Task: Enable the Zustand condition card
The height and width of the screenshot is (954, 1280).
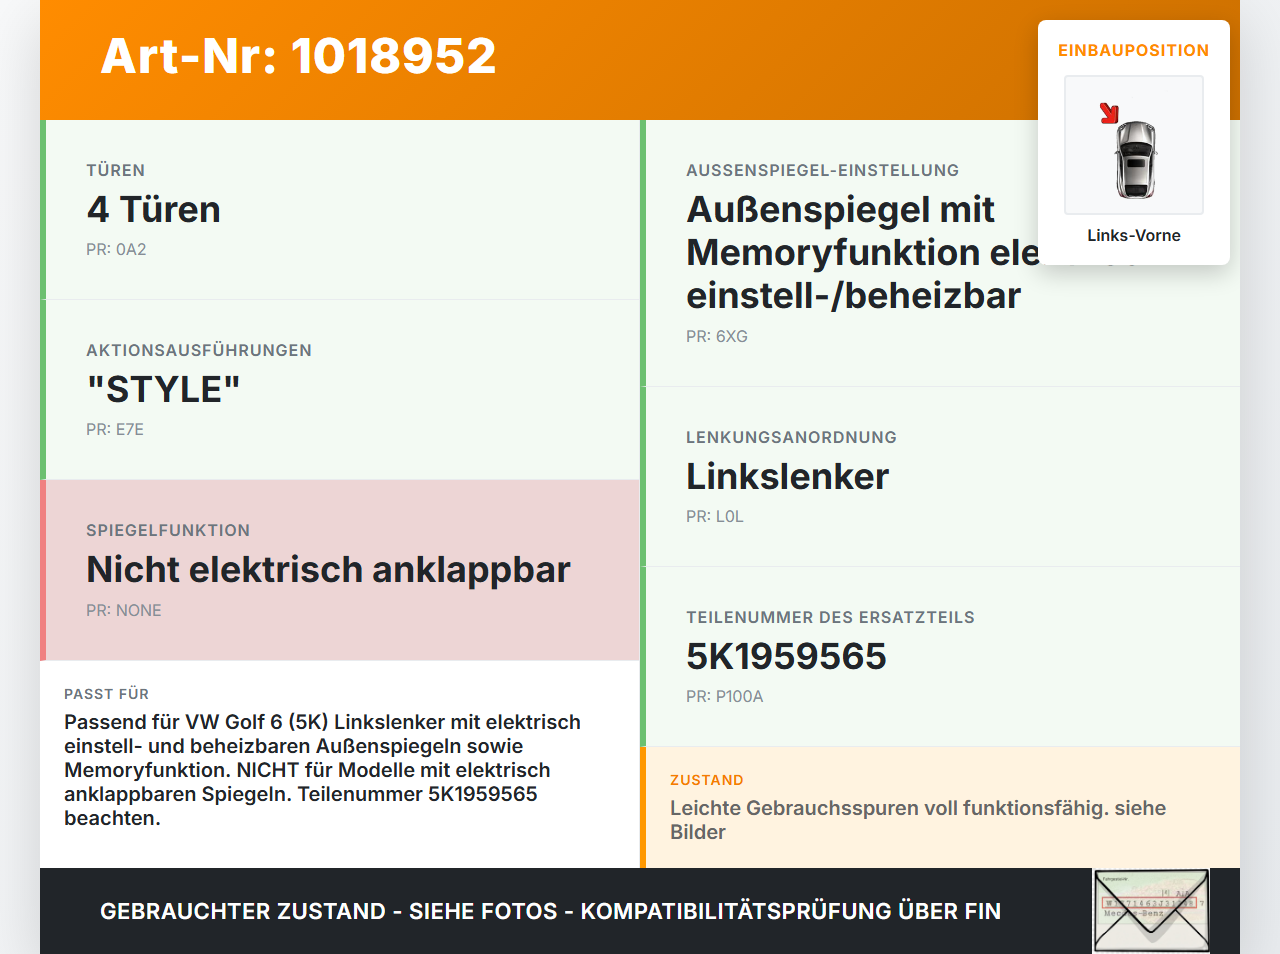Action: click(940, 806)
